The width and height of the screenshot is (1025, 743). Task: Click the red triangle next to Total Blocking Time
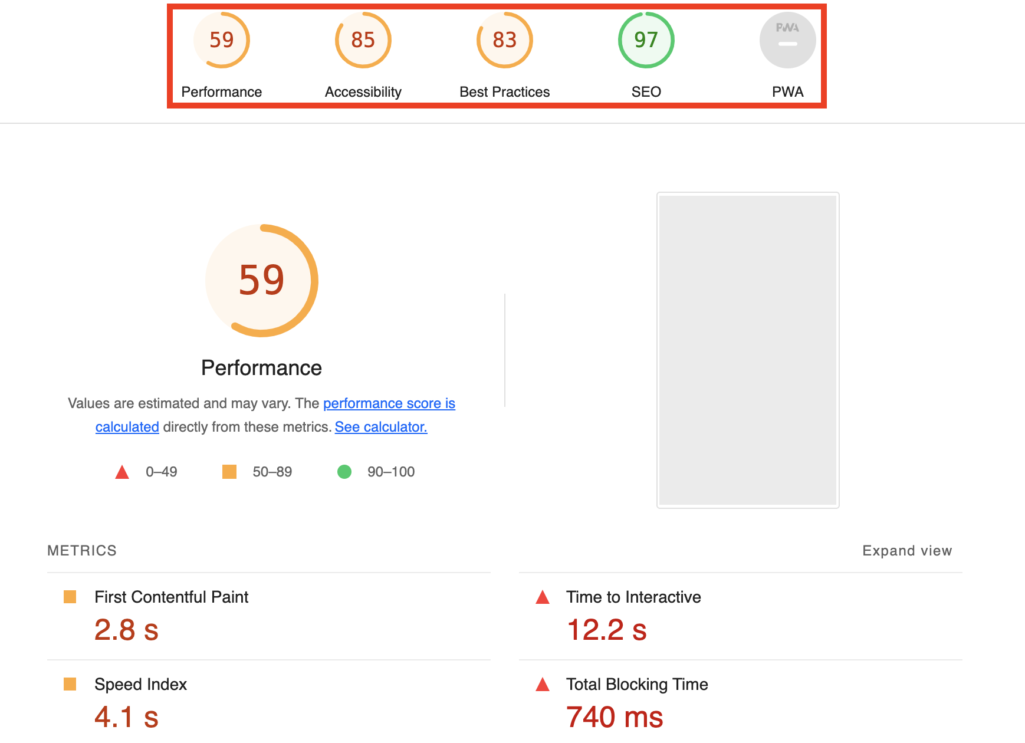point(543,686)
